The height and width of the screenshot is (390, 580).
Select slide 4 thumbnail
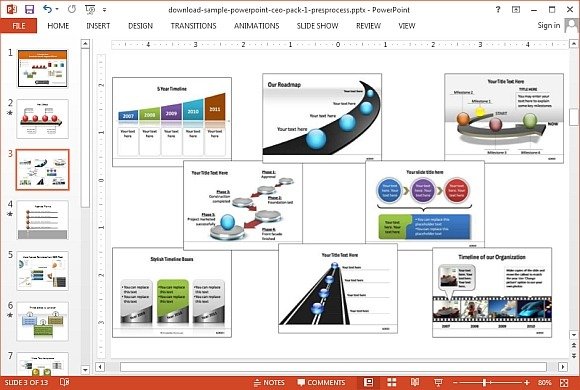43,220
